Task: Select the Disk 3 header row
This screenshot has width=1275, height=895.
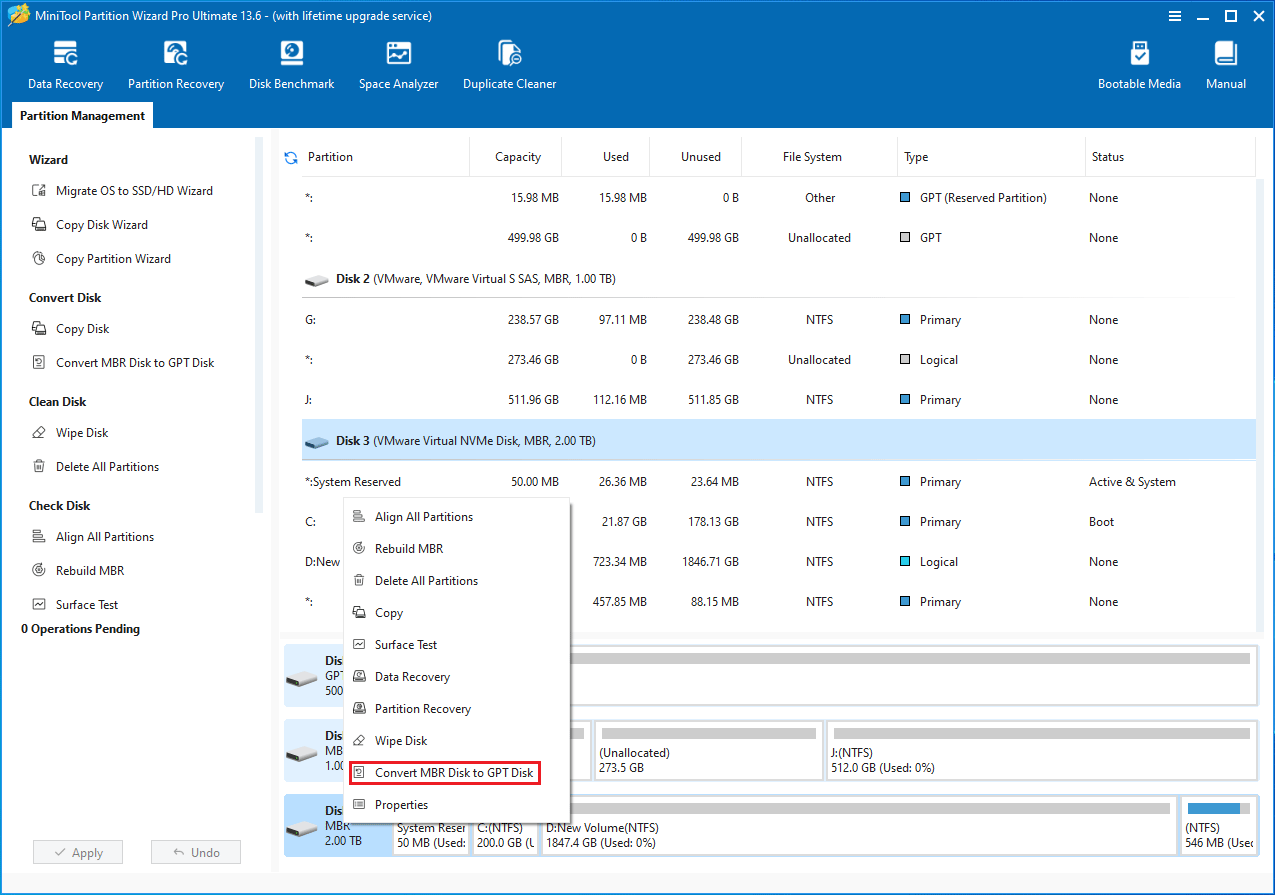Action: (x=778, y=441)
